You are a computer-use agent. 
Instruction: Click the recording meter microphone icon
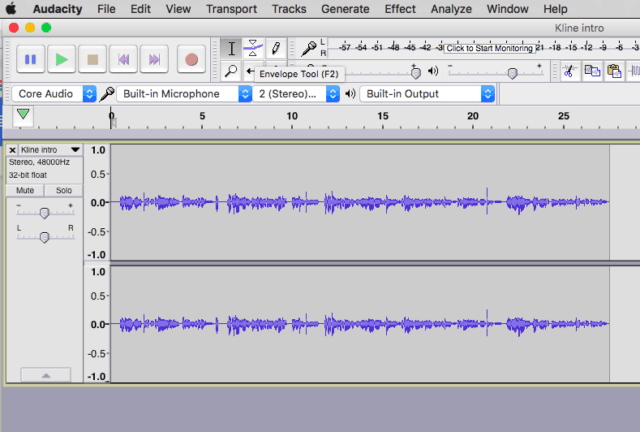pos(309,49)
